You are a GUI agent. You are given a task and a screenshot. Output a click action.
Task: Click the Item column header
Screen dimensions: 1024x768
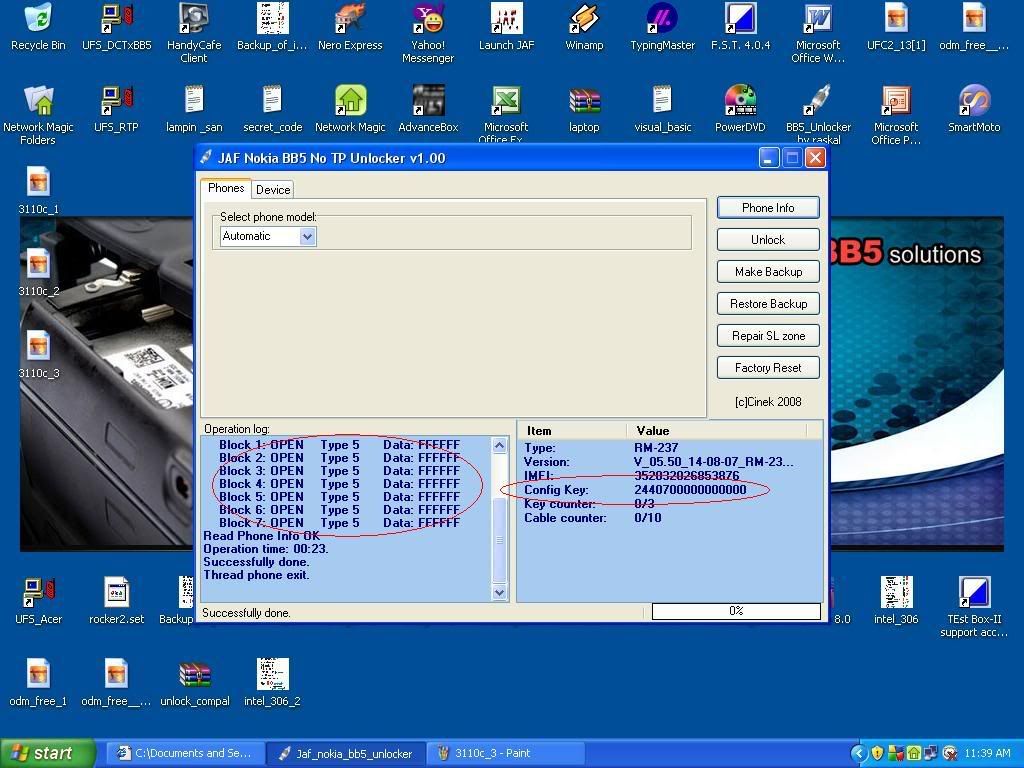click(573, 430)
